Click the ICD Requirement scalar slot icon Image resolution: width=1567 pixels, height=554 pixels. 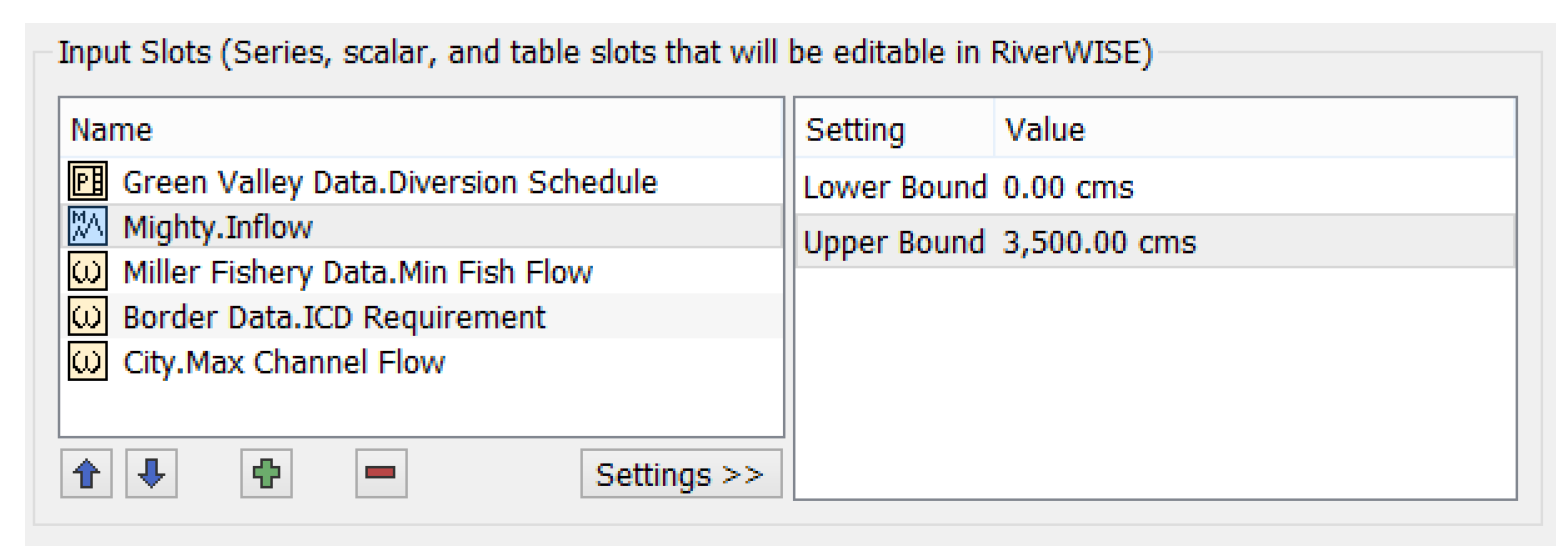coord(82,317)
